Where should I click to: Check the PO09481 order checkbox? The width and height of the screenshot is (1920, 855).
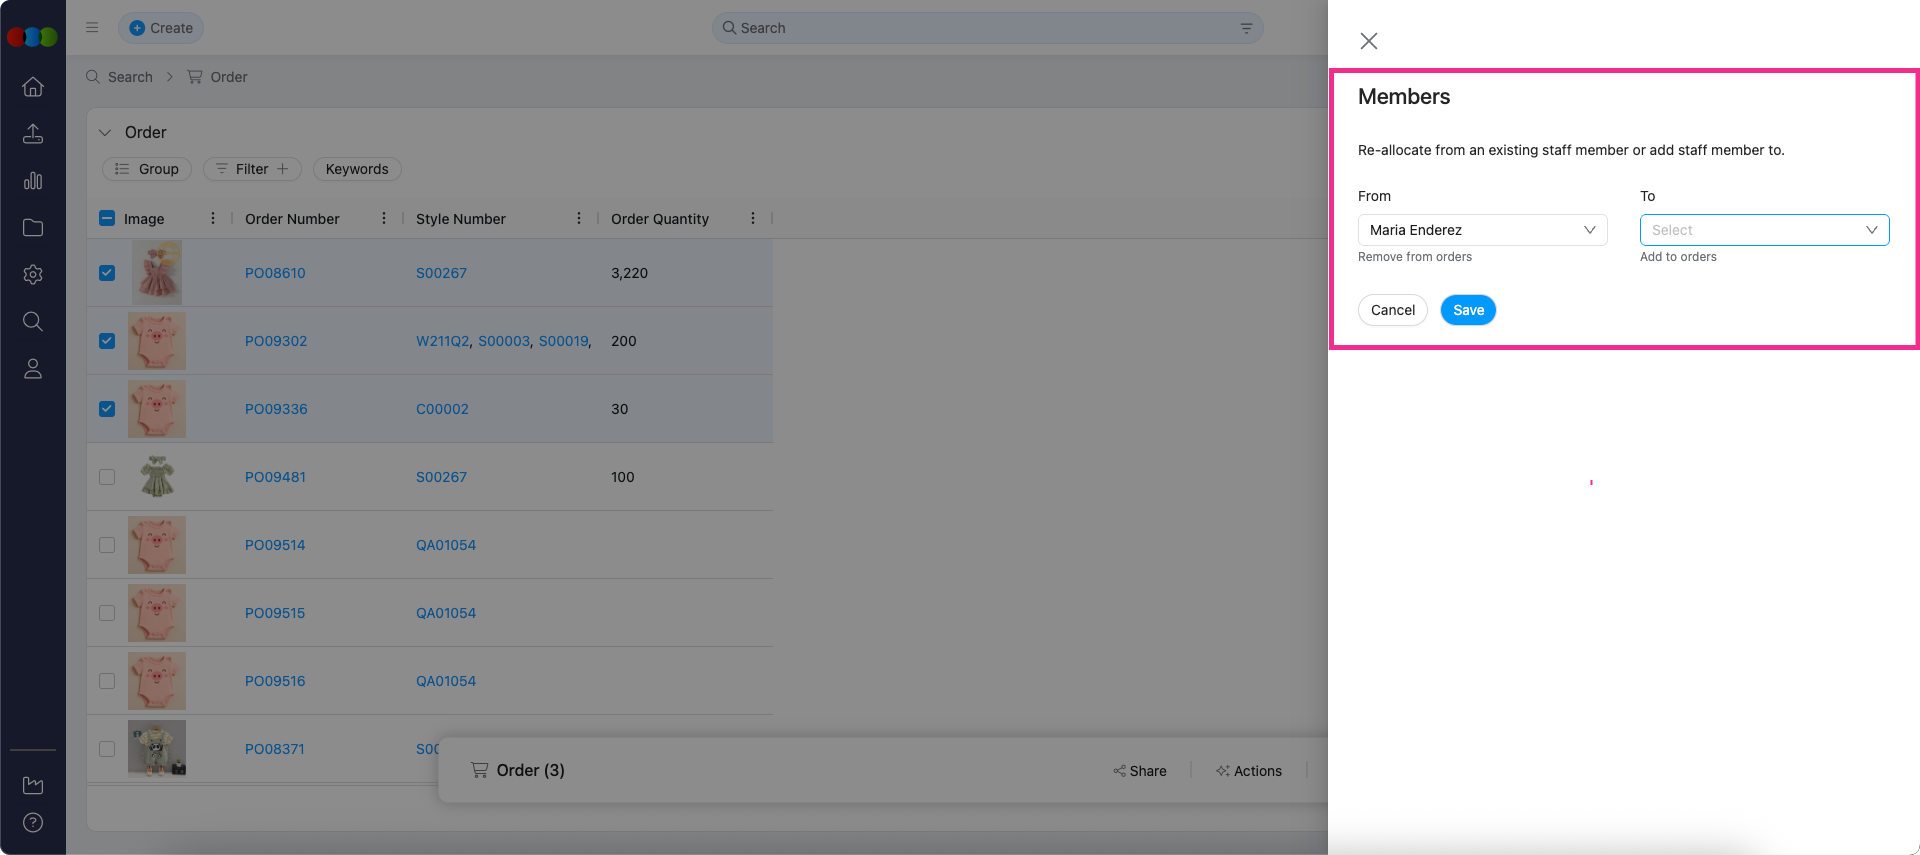pos(107,477)
